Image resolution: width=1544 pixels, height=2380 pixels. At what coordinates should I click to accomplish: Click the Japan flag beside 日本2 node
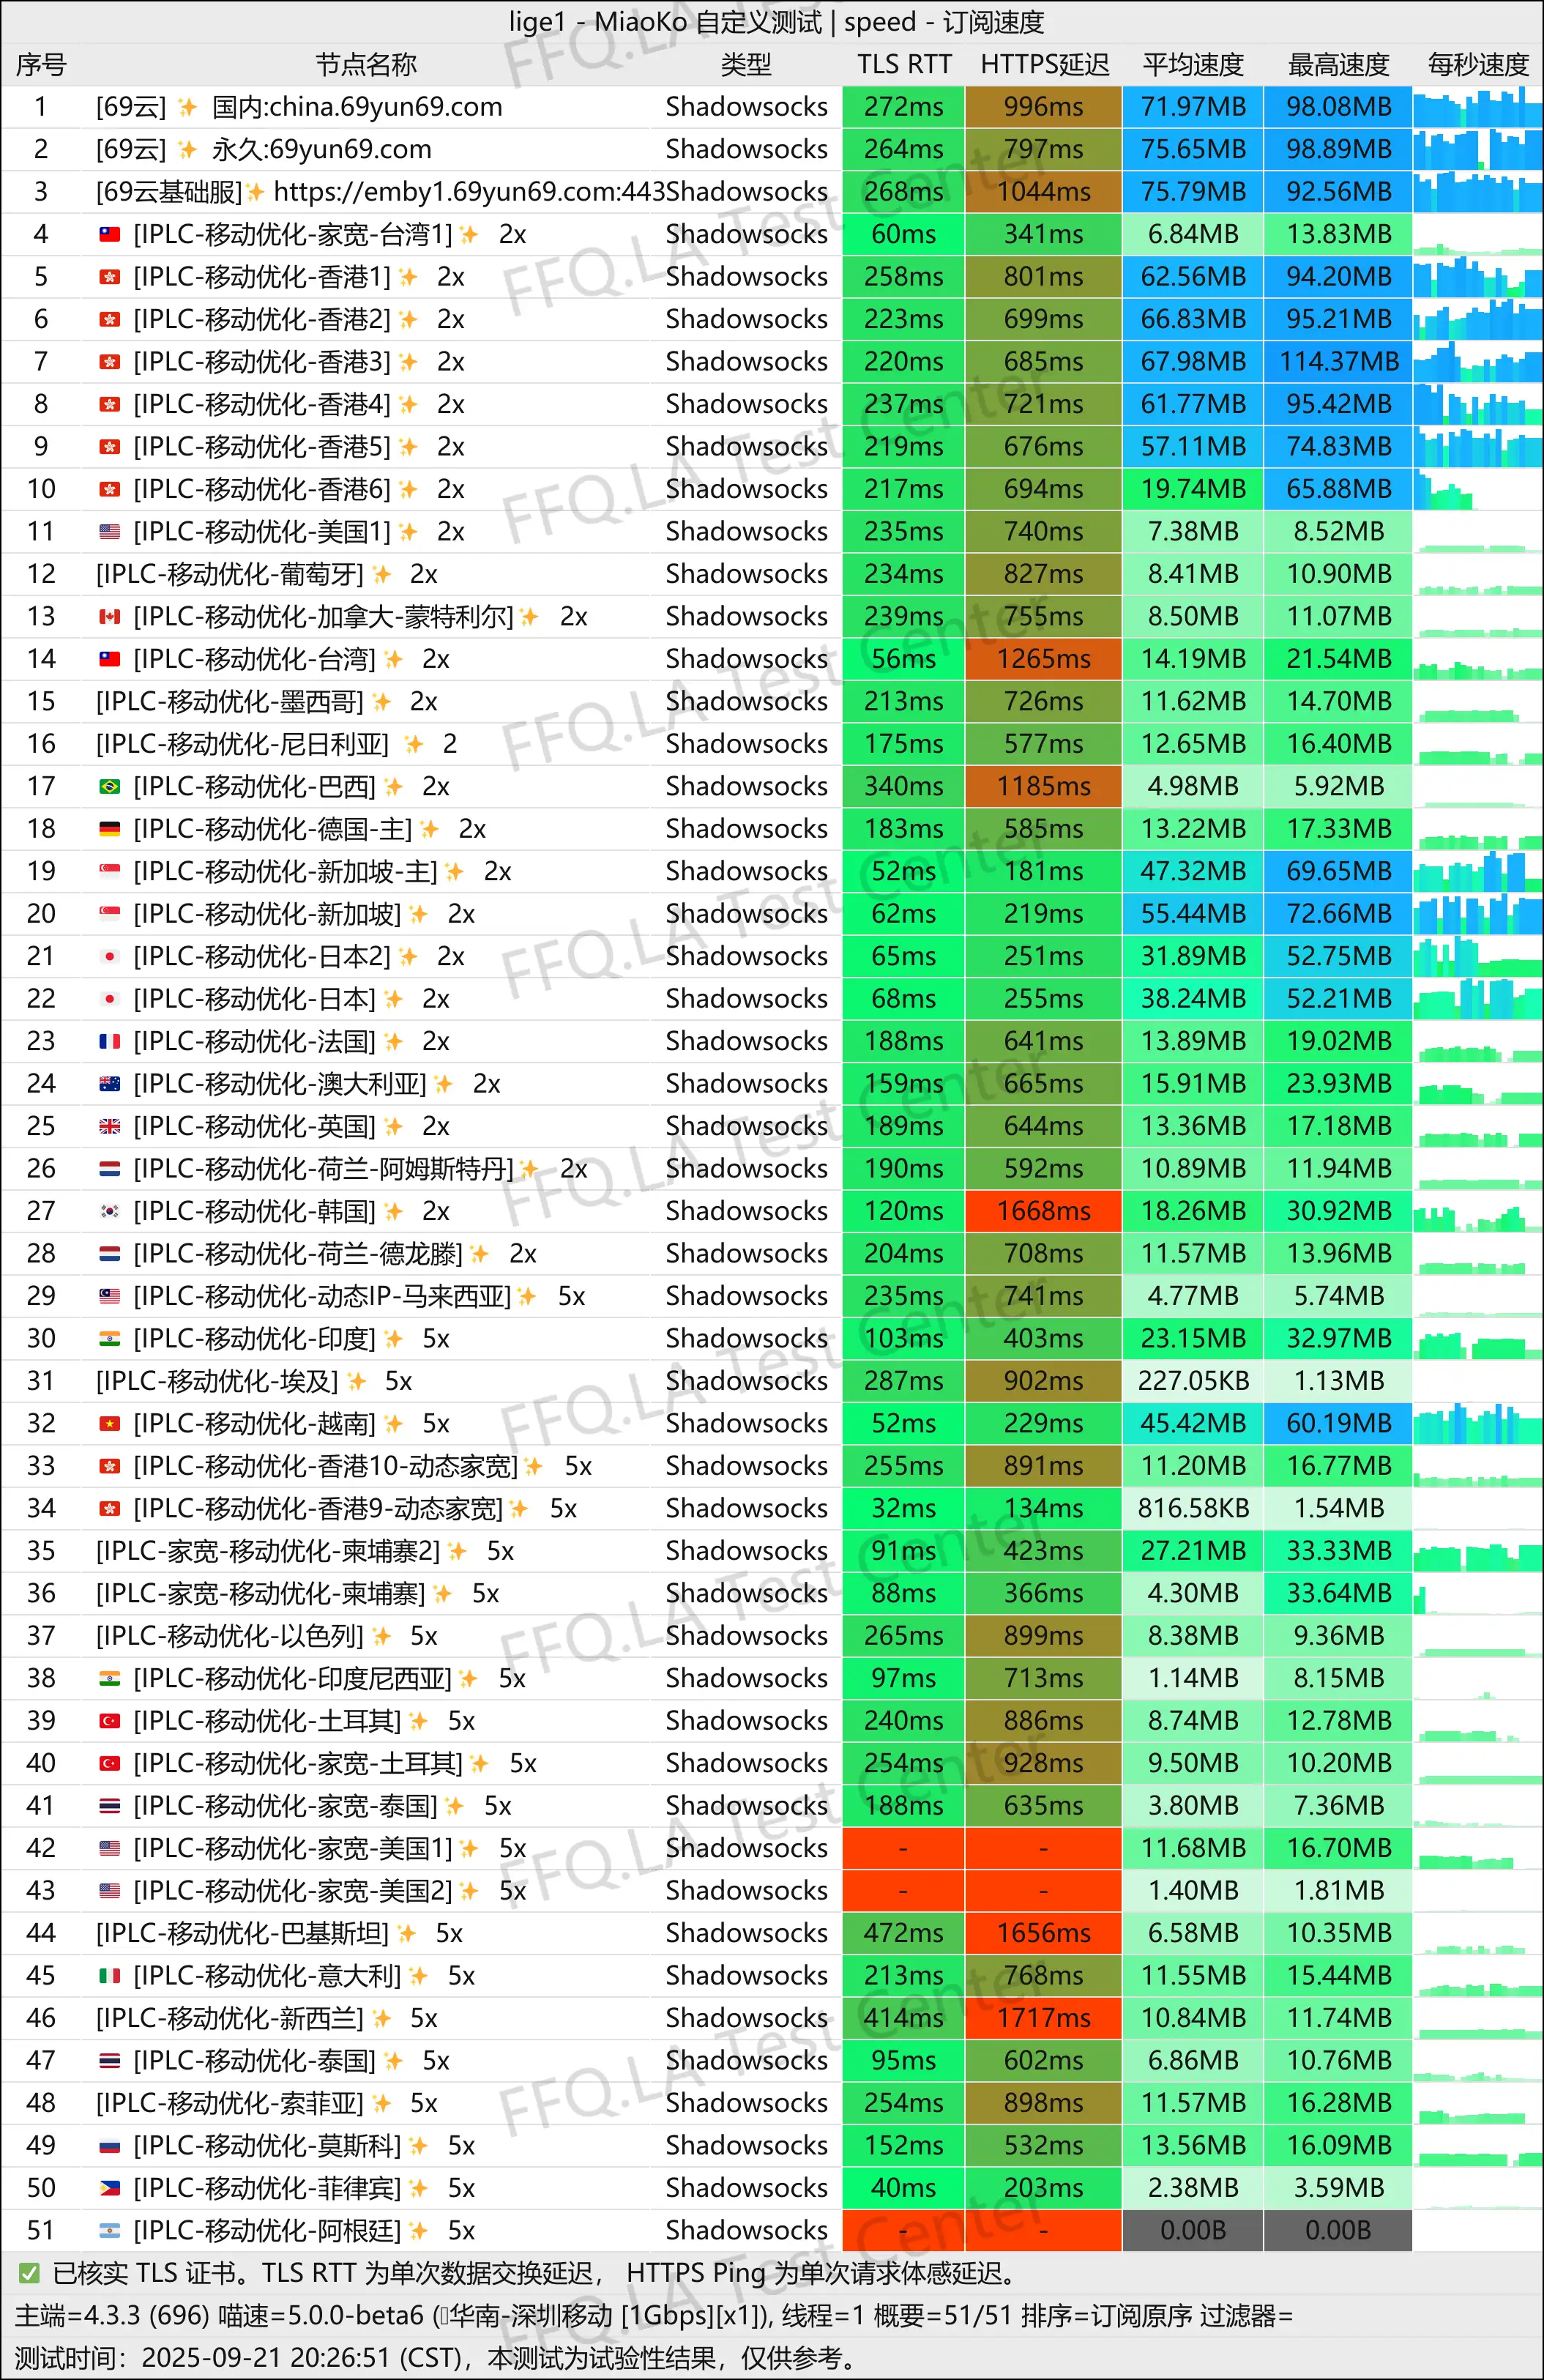[110, 956]
